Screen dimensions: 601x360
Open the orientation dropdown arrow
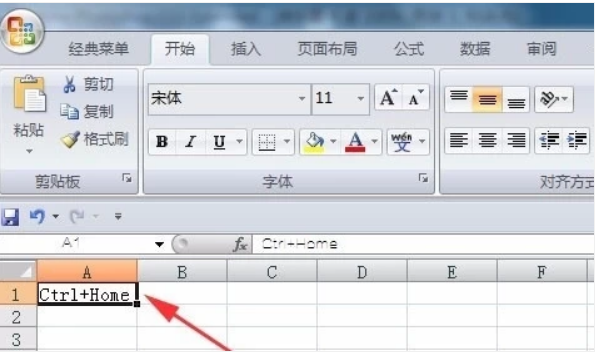coord(565,99)
